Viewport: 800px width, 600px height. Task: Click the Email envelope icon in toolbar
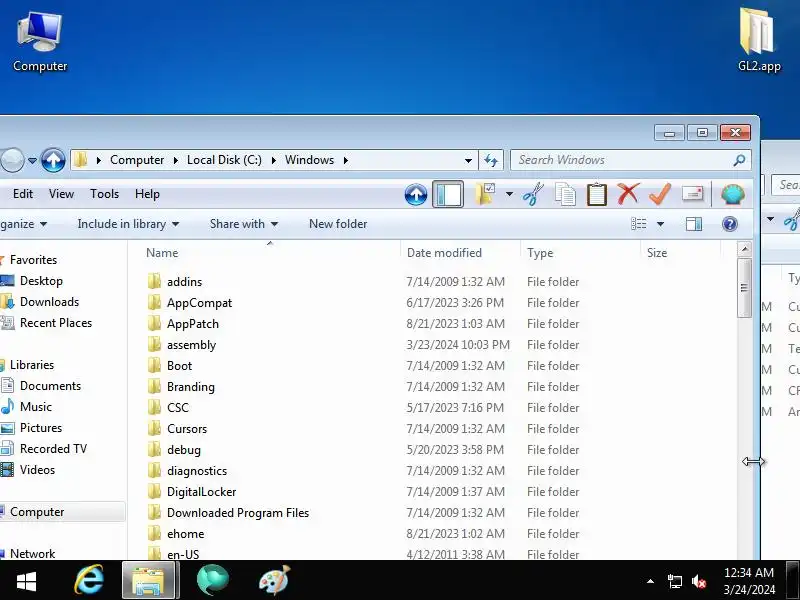[x=692, y=194]
